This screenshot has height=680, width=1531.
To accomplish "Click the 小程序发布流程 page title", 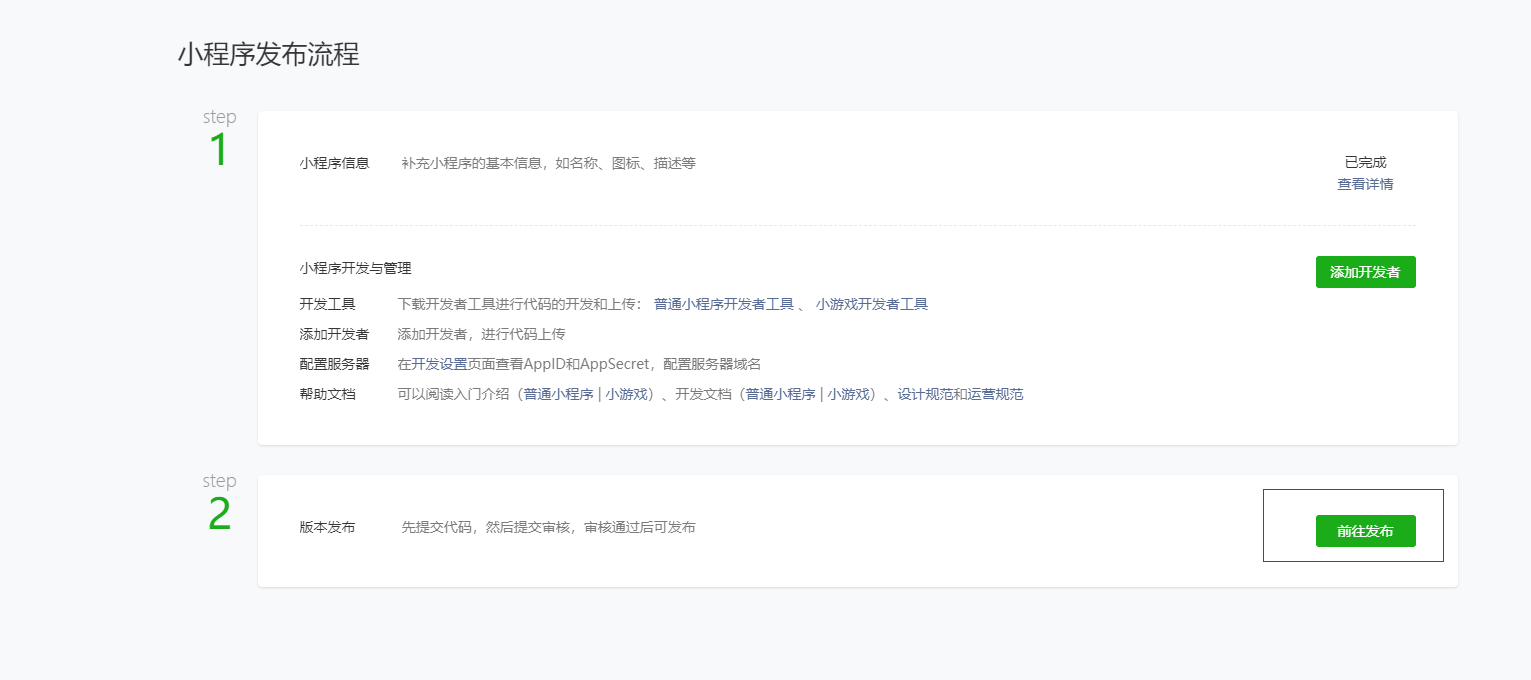I will tap(268, 54).
